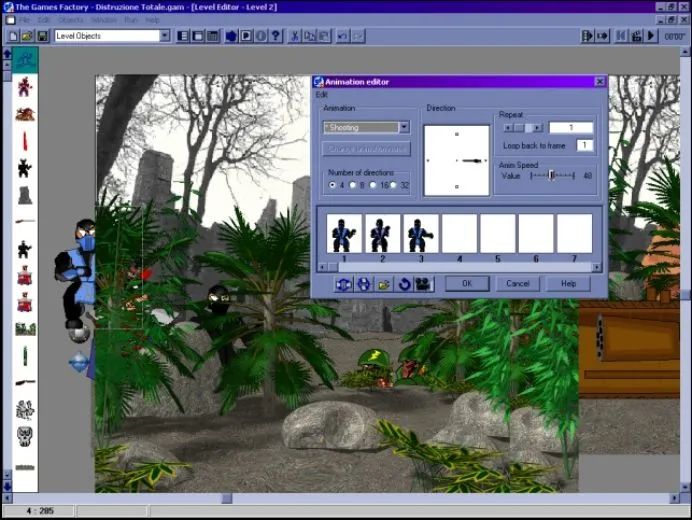The height and width of the screenshot is (520, 692).
Task: Click Repeat slider left arrow
Action: pyautogui.click(x=508, y=128)
